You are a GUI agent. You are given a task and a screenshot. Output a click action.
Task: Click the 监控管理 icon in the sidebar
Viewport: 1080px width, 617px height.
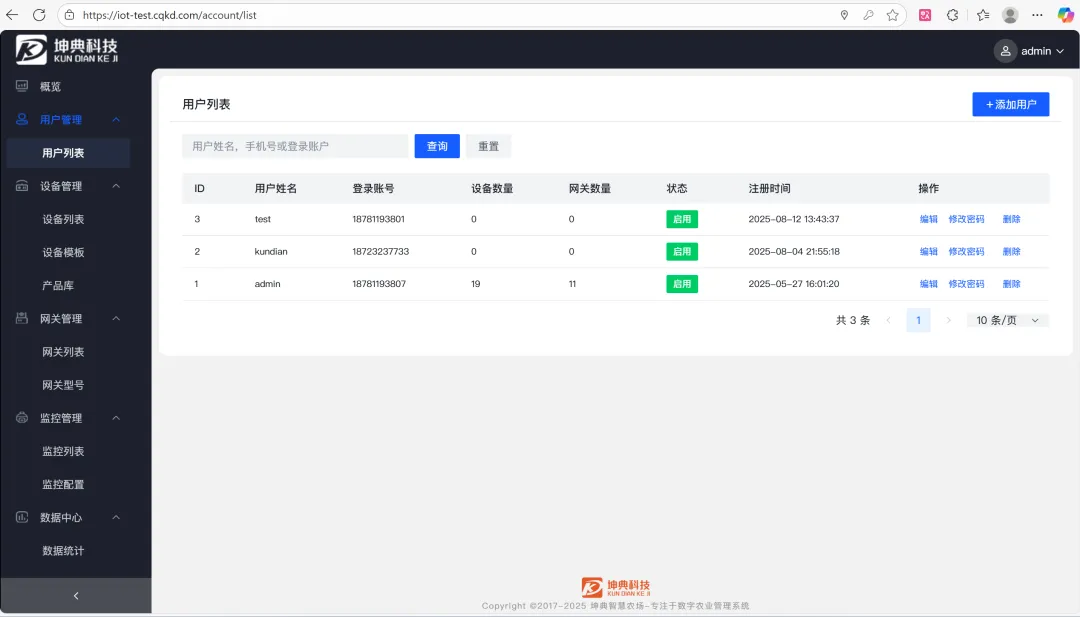coord(22,417)
